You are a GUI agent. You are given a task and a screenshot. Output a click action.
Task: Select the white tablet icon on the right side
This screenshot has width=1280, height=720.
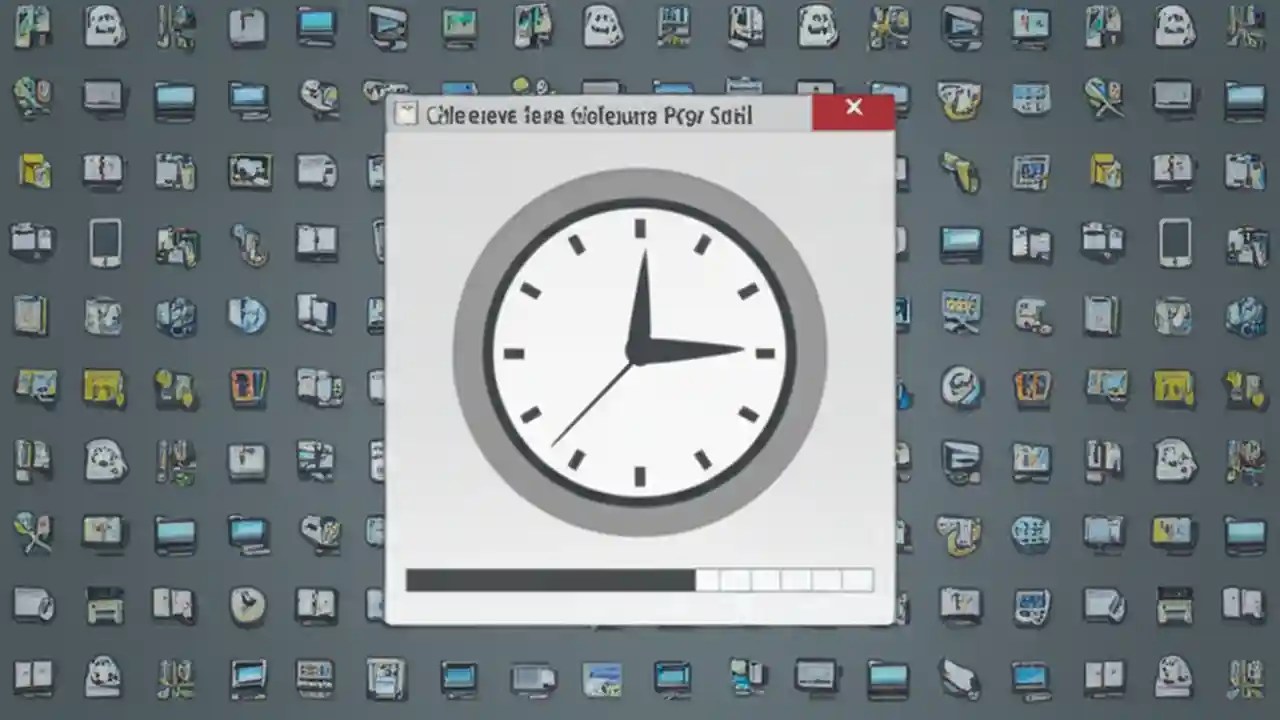(1174, 242)
